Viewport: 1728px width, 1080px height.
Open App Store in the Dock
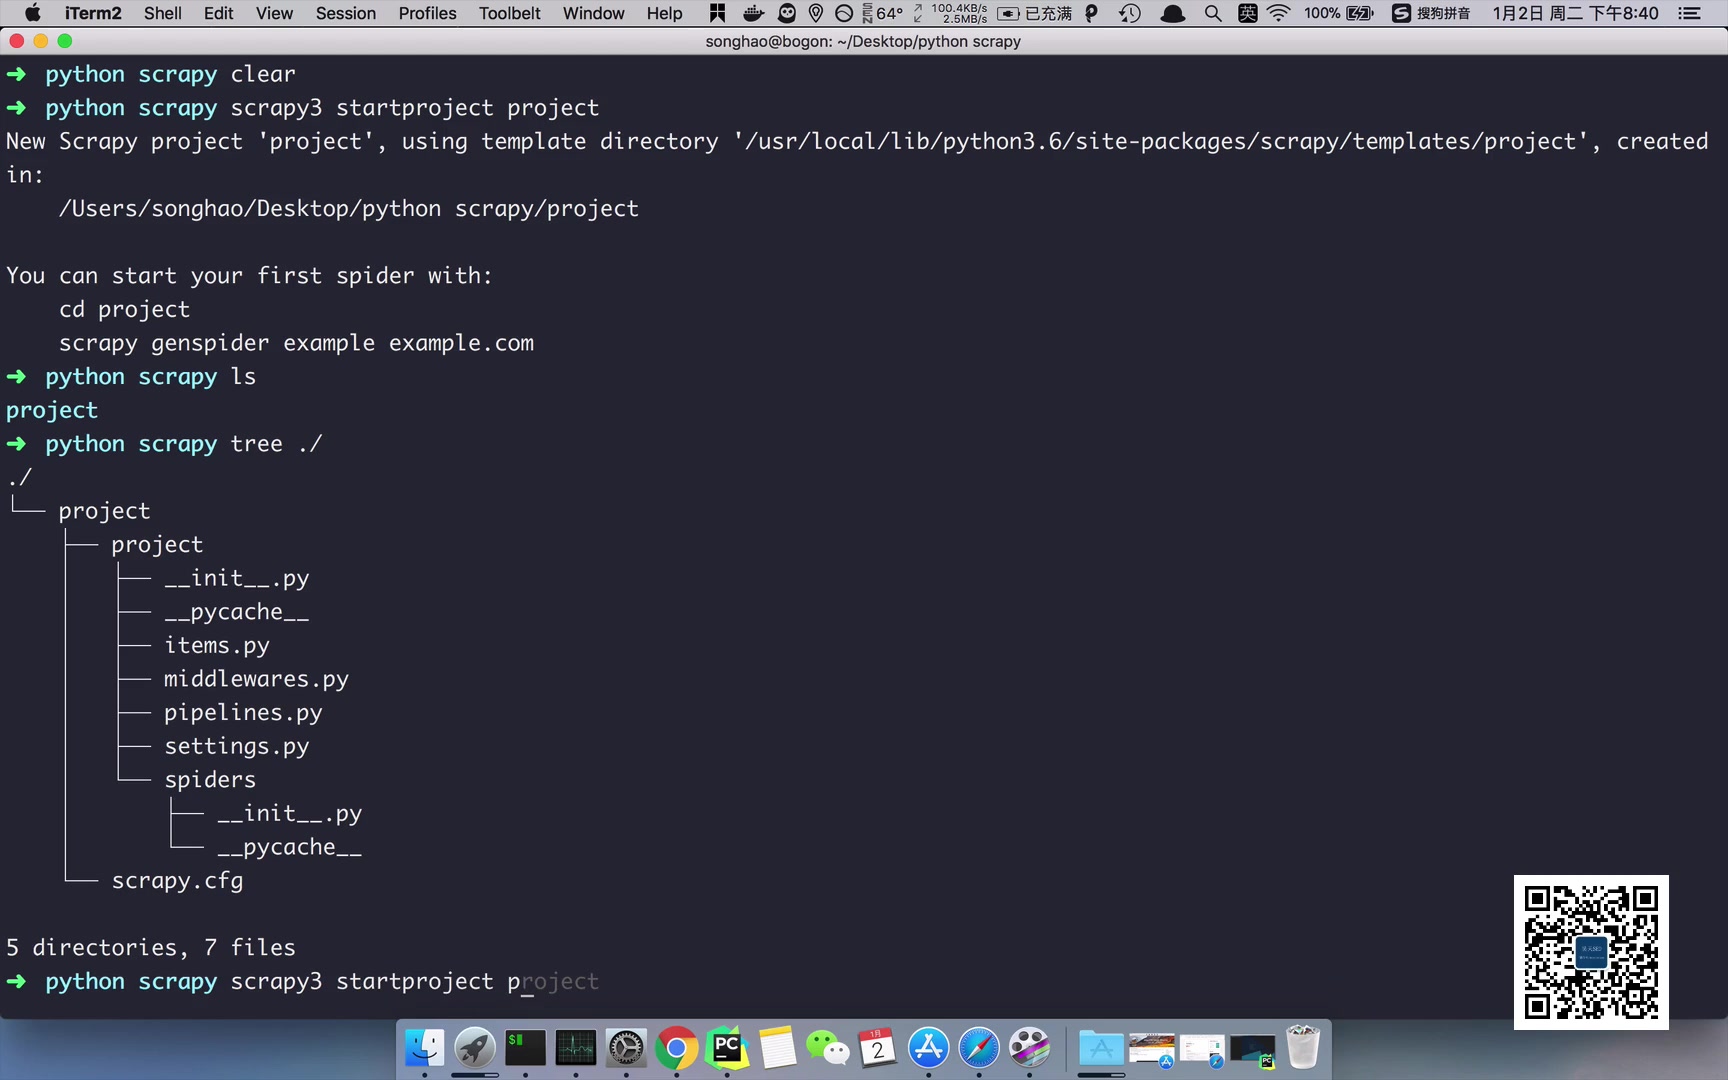click(928, 1048)
